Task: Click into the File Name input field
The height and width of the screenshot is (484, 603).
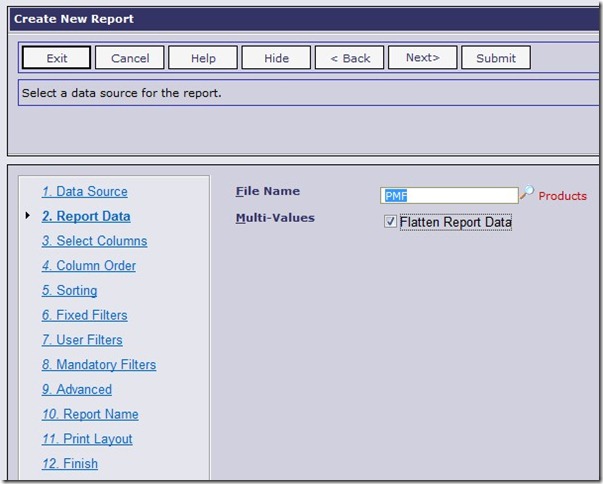Action: (449, 196)
